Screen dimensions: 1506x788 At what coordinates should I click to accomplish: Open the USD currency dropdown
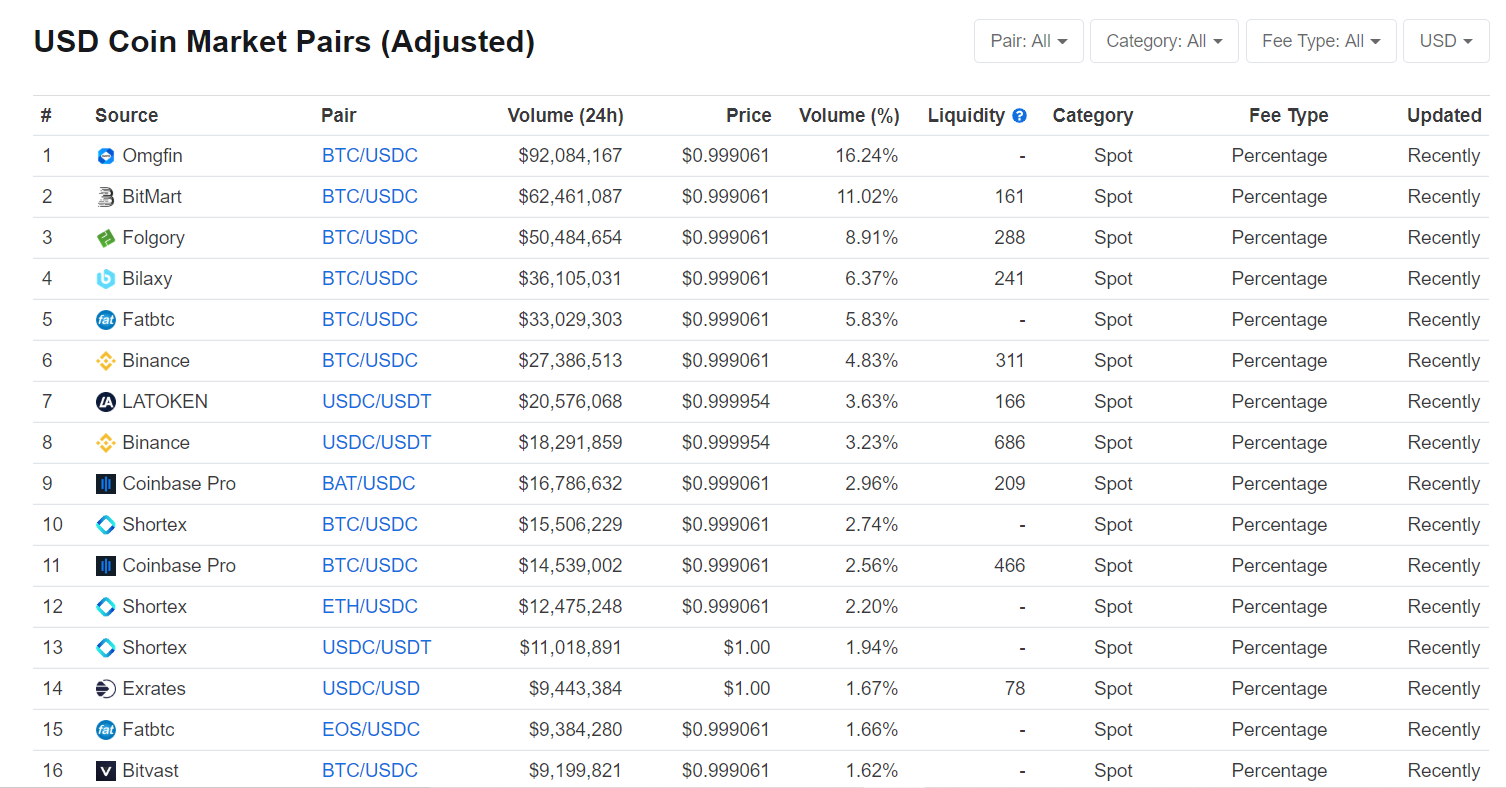pos(1446,41)
